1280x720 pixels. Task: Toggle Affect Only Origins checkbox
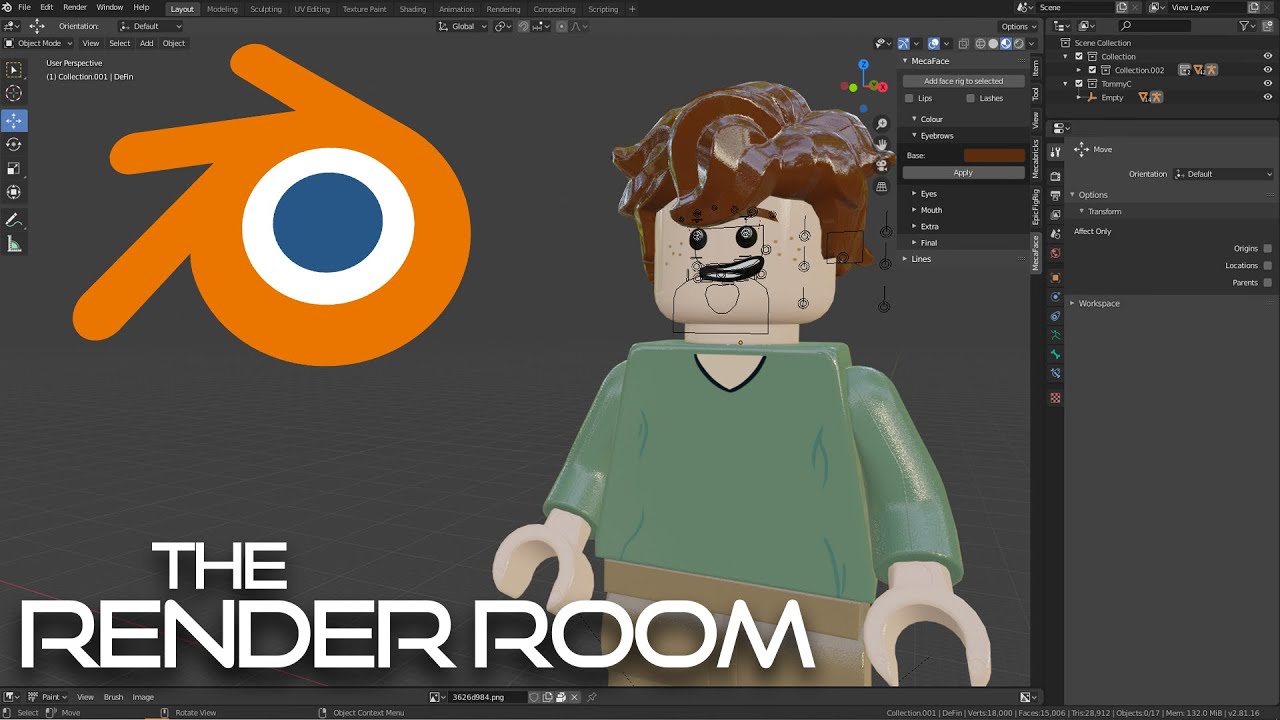(x=1268, y=248)
